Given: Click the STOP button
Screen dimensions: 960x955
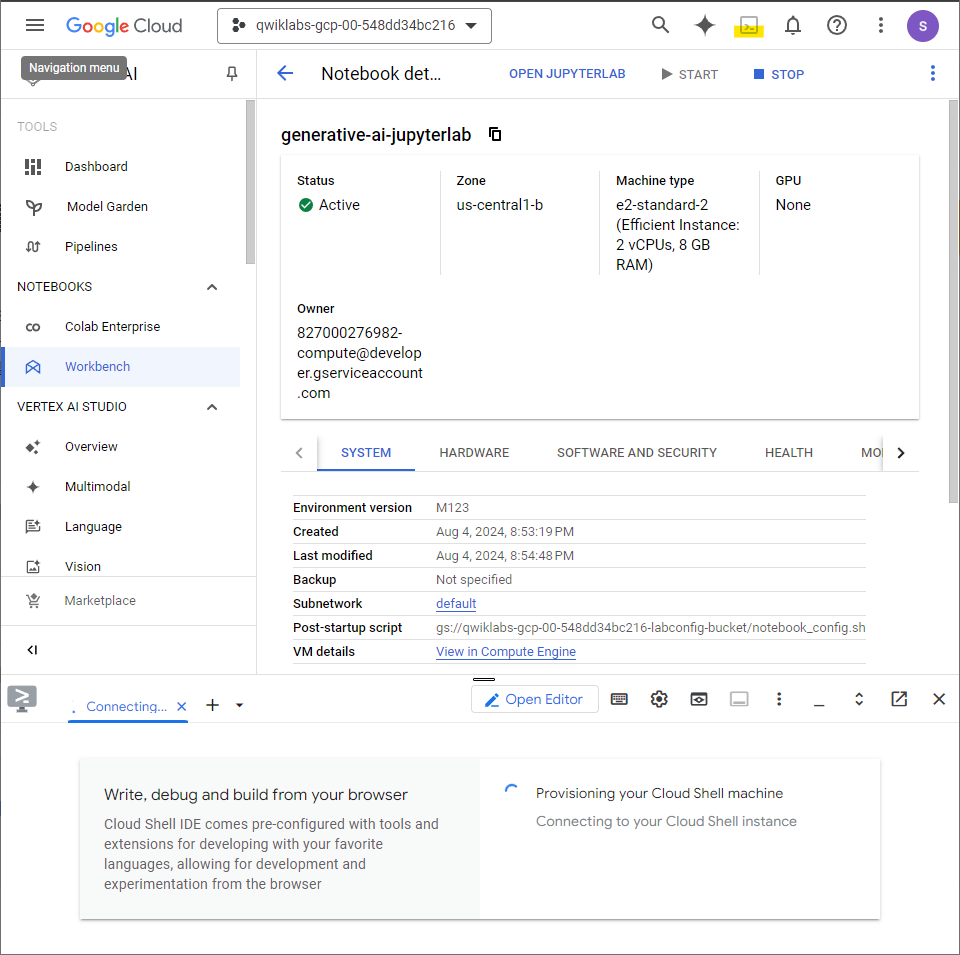Looking at the screenshot, I should [779, 74].
